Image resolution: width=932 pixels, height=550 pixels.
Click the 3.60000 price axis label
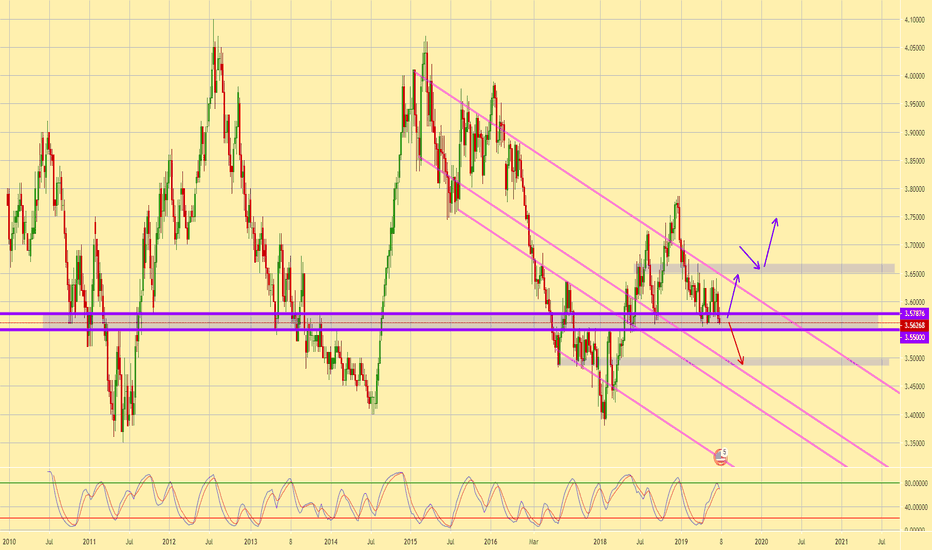pyautogui.click(x=914, y=302)
